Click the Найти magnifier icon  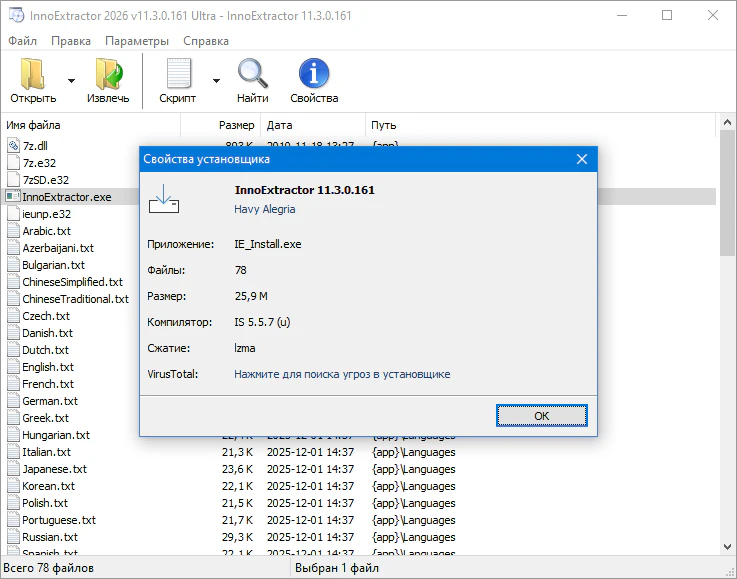pyautogui.click(x=252, y=75)
